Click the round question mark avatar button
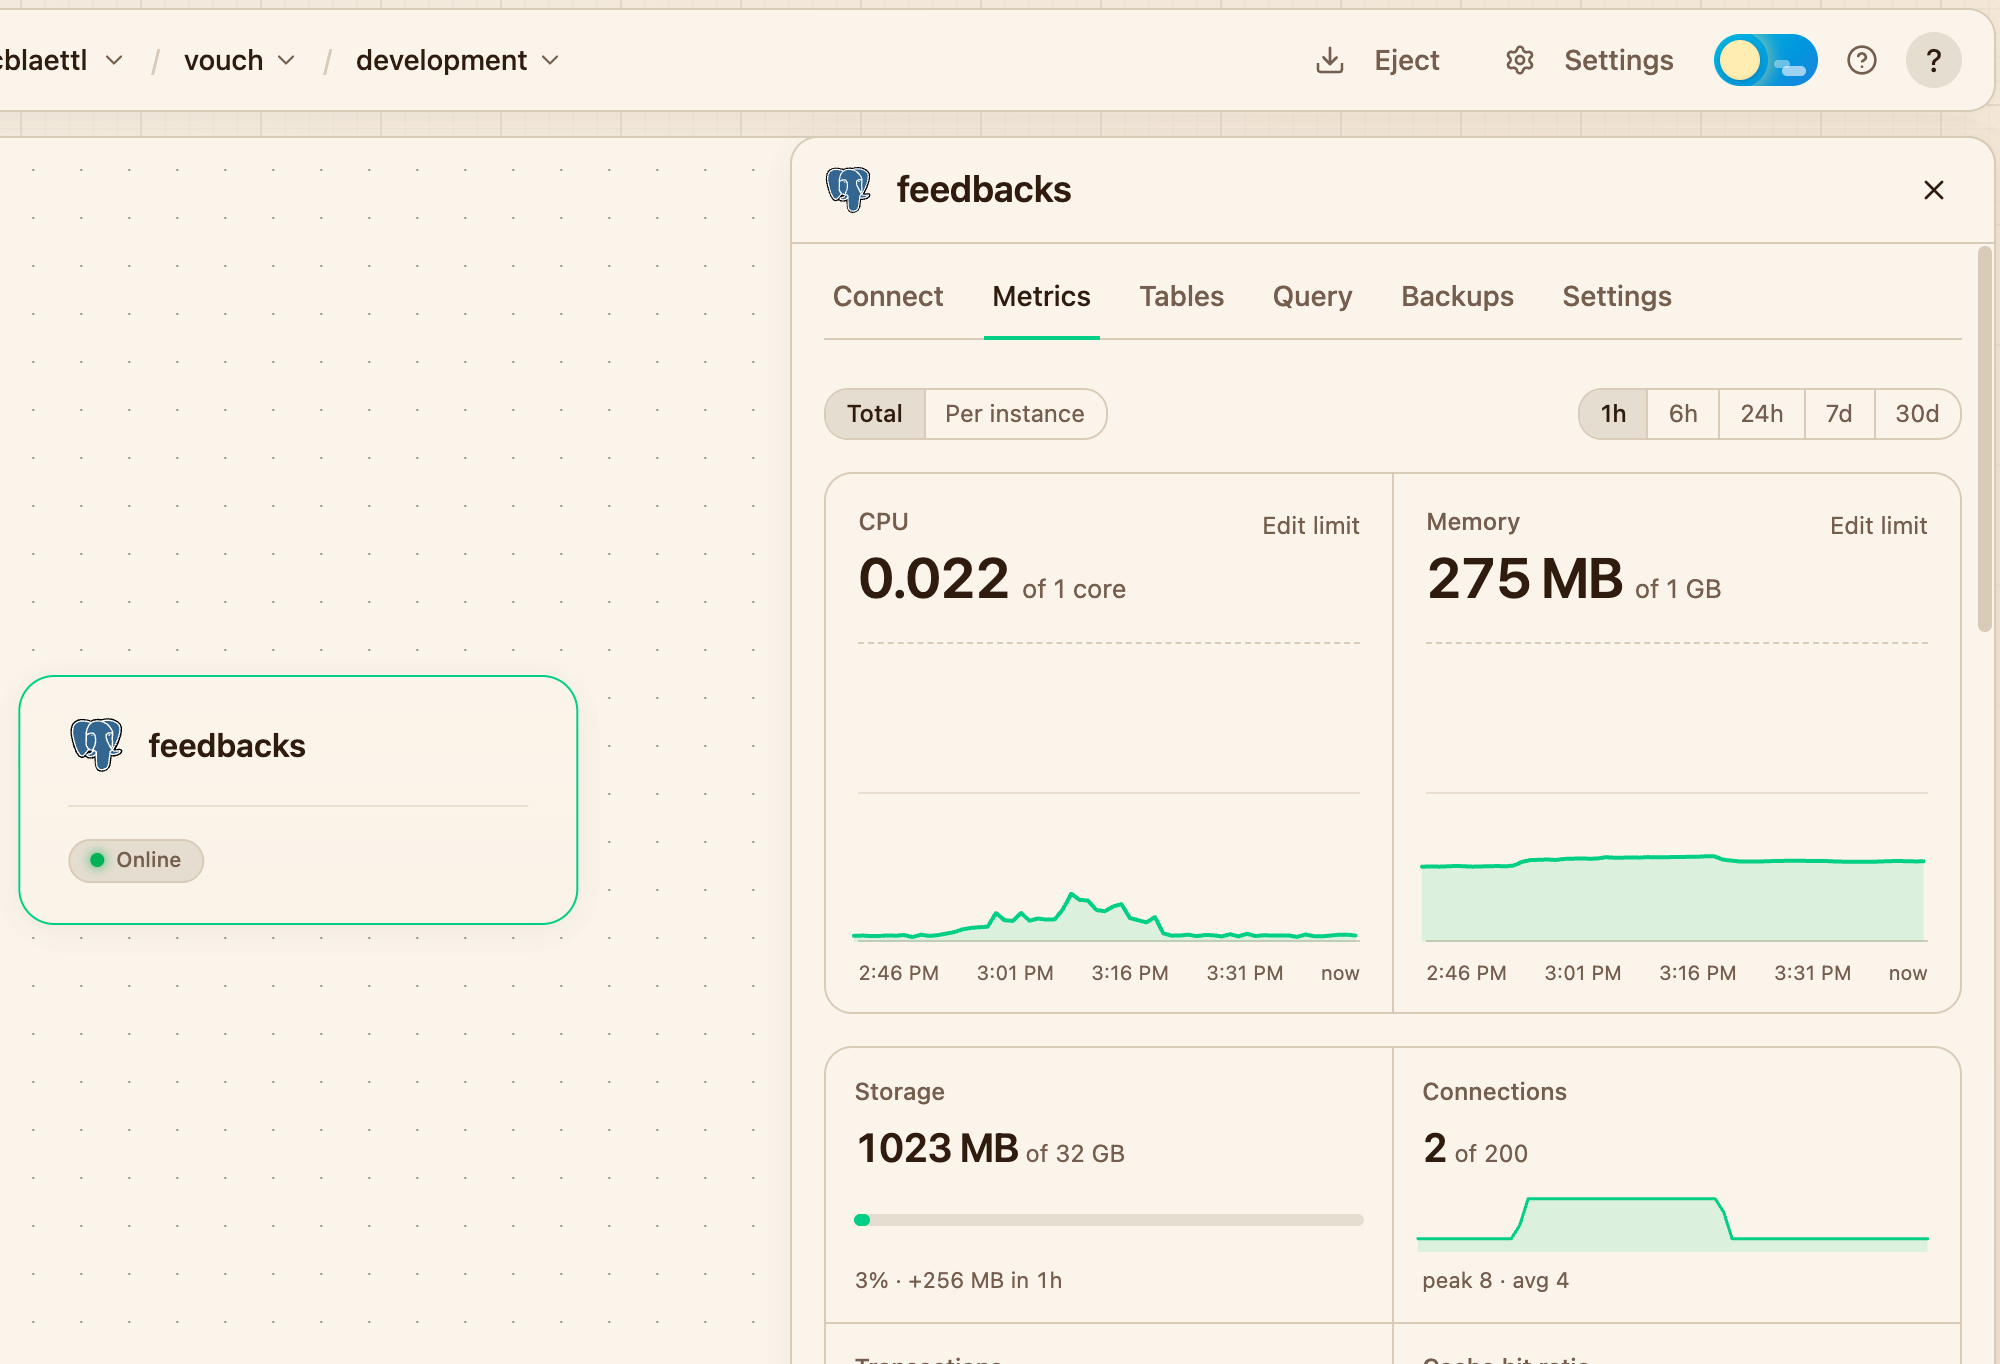The height and width of the screenshot is (1364, 2000). click(1933, 61)
